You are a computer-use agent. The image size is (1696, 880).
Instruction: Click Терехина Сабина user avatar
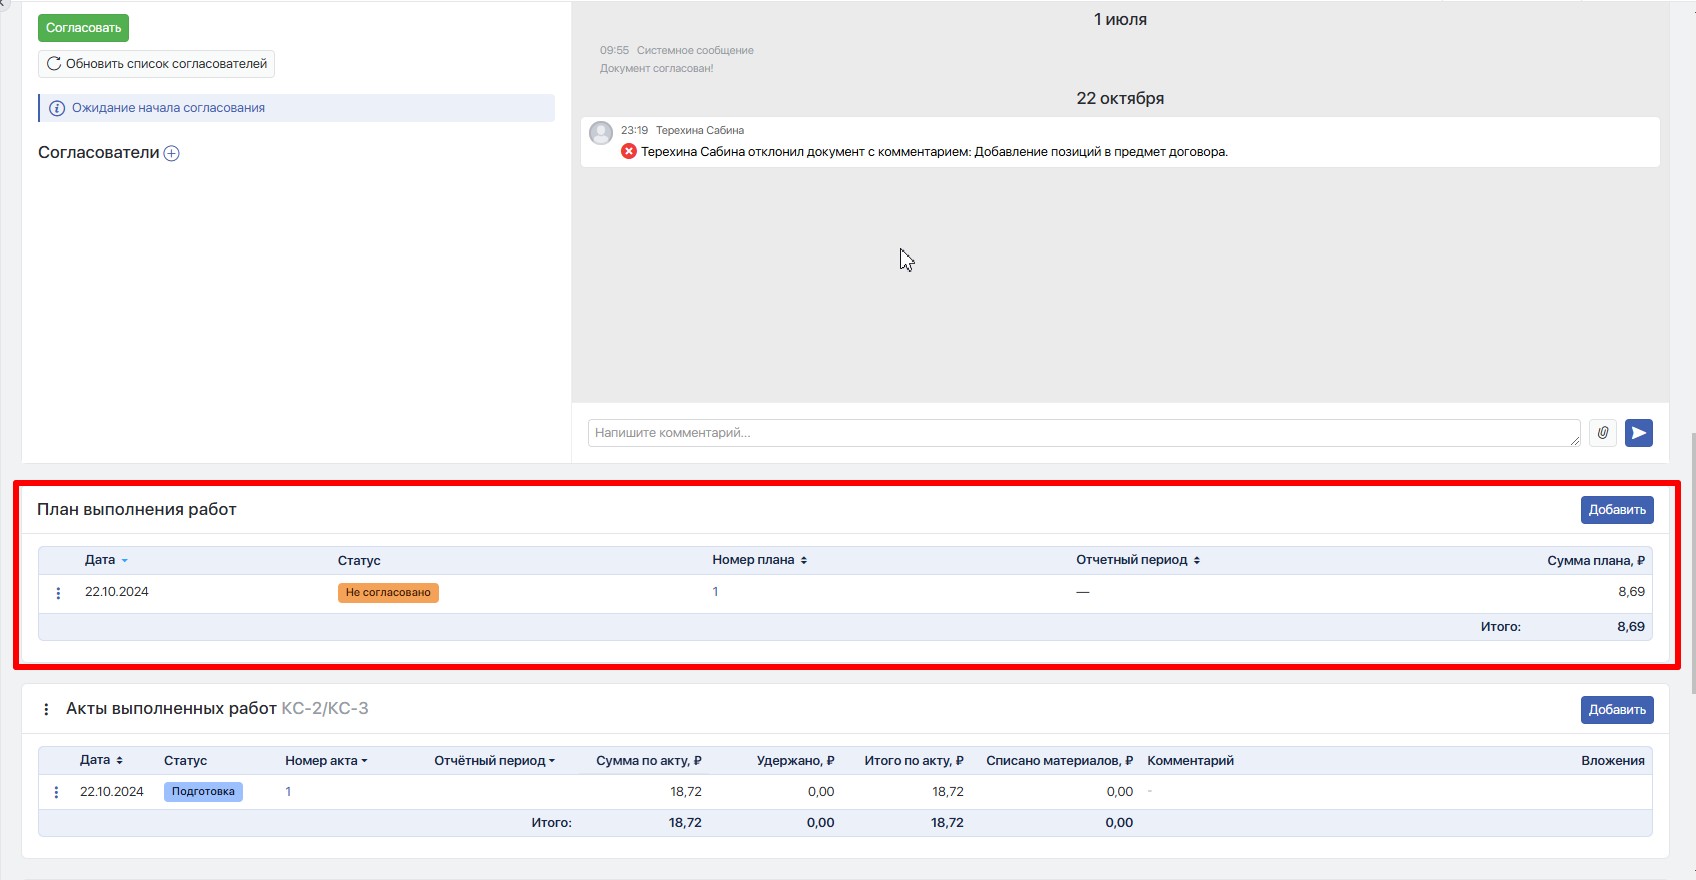click(601, 133)
